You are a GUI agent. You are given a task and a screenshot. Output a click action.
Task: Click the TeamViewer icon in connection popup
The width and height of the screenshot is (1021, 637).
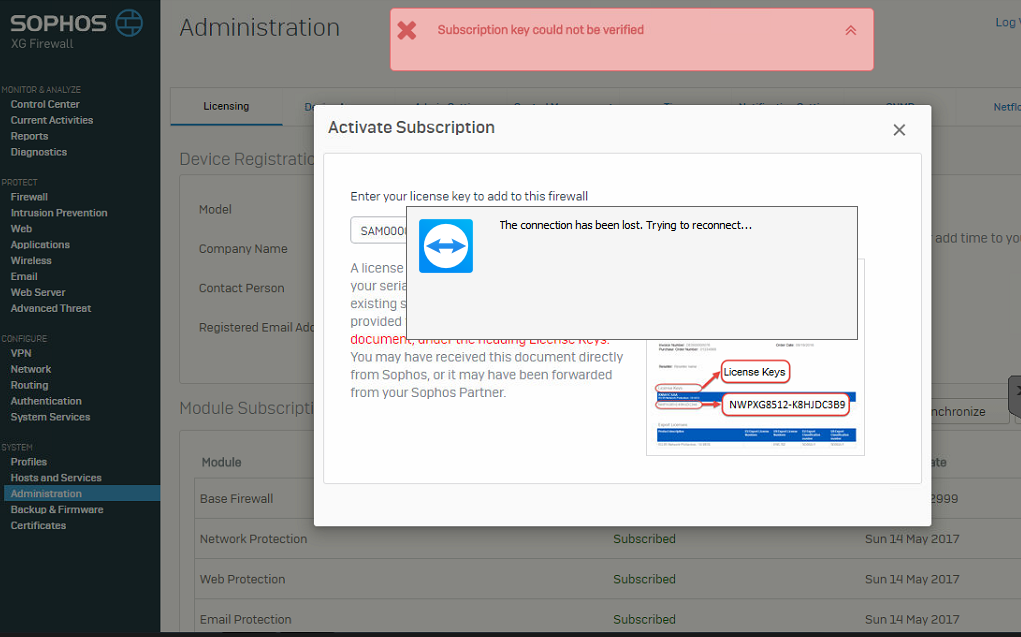[446, 246]
